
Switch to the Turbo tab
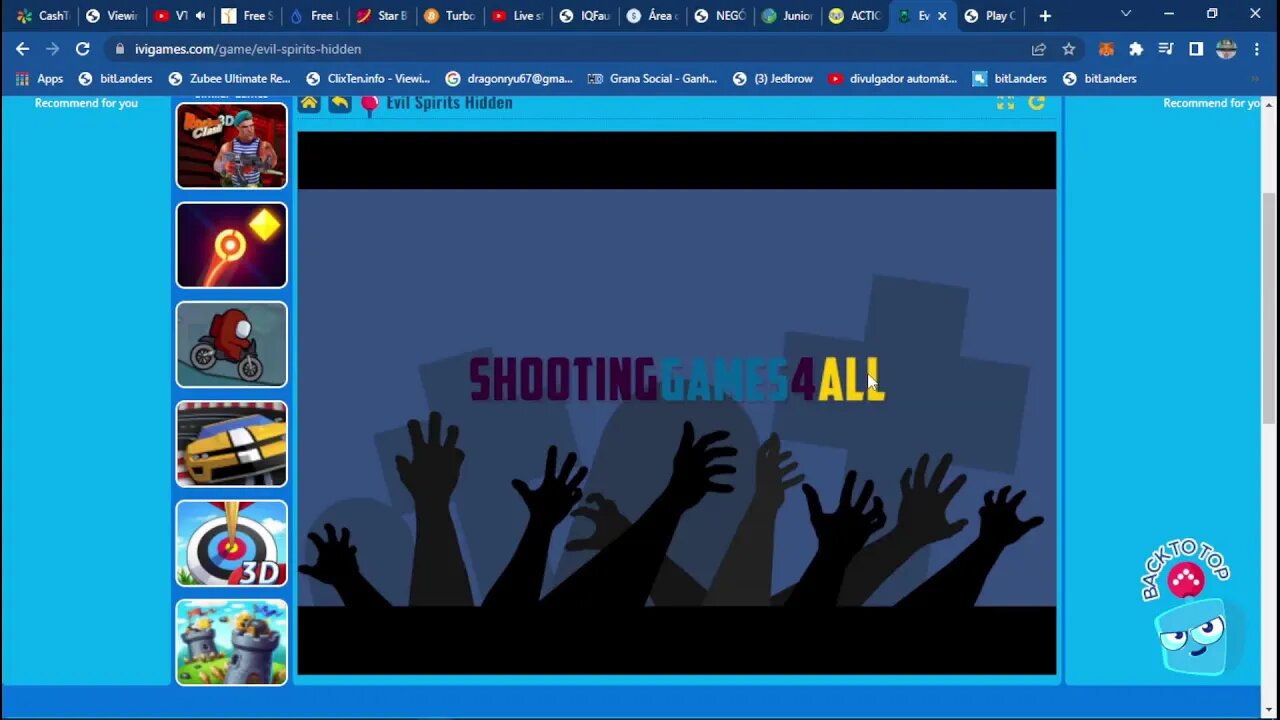[x=449, y=16]
